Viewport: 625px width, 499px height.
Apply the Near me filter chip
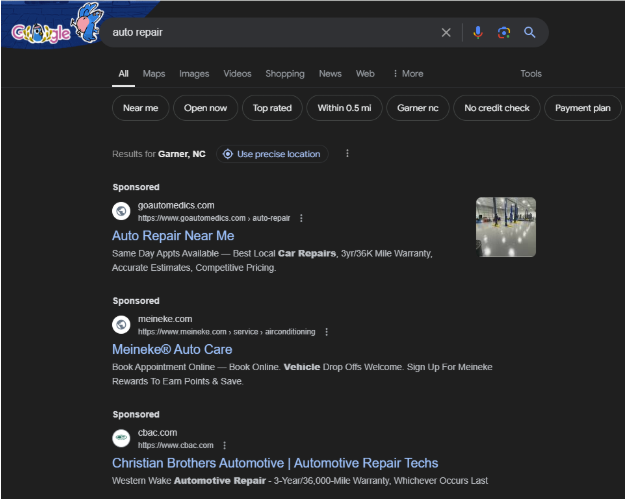click(141, 108)
